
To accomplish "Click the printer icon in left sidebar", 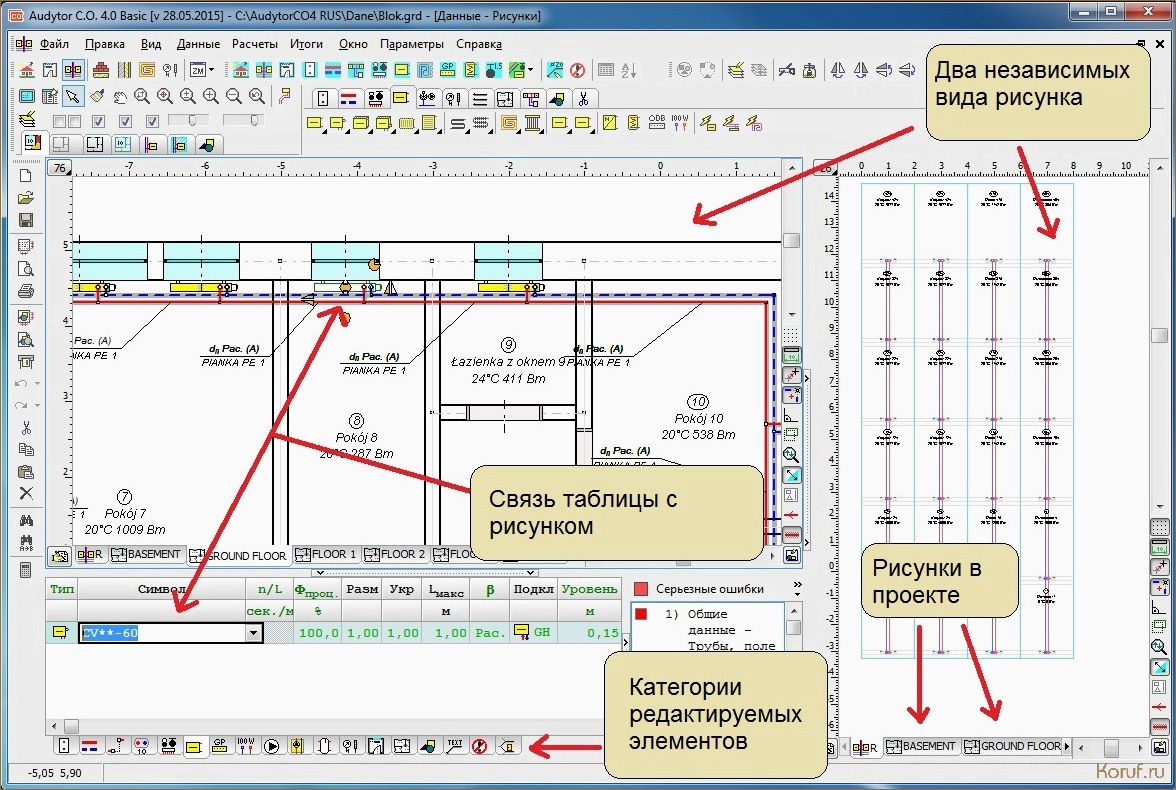I will tap(27, 292).
